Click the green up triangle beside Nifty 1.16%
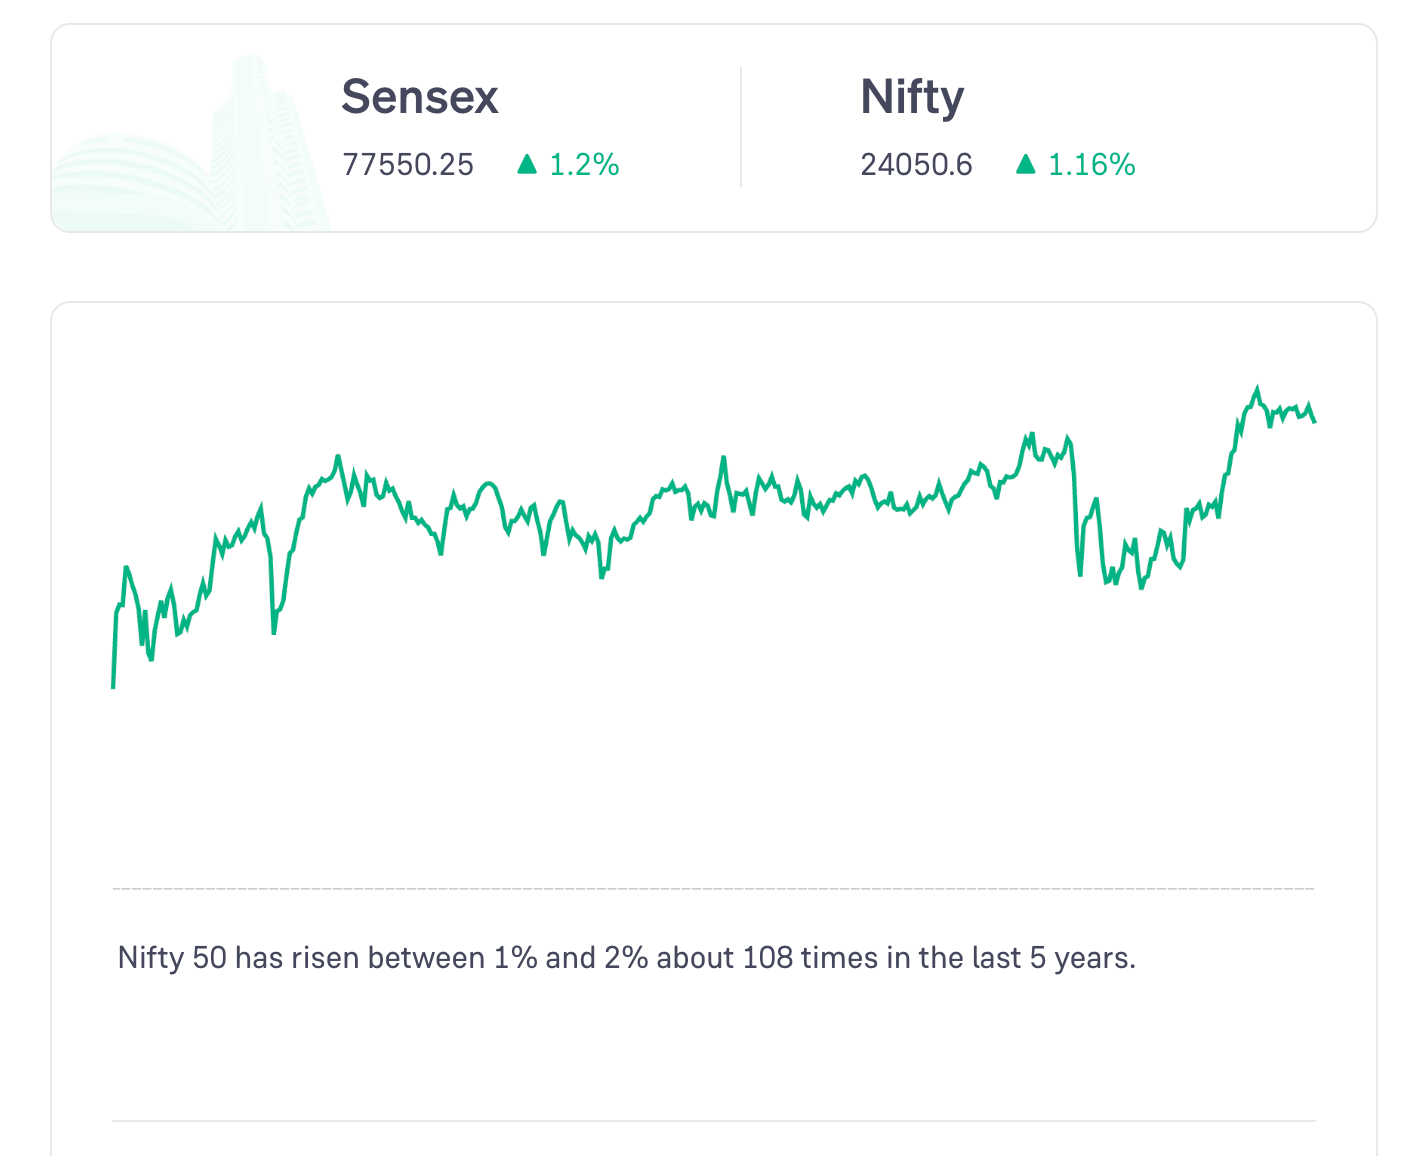This screenshot has height=1156, width=1412. pyautogui.click(x=1025, y=164)
